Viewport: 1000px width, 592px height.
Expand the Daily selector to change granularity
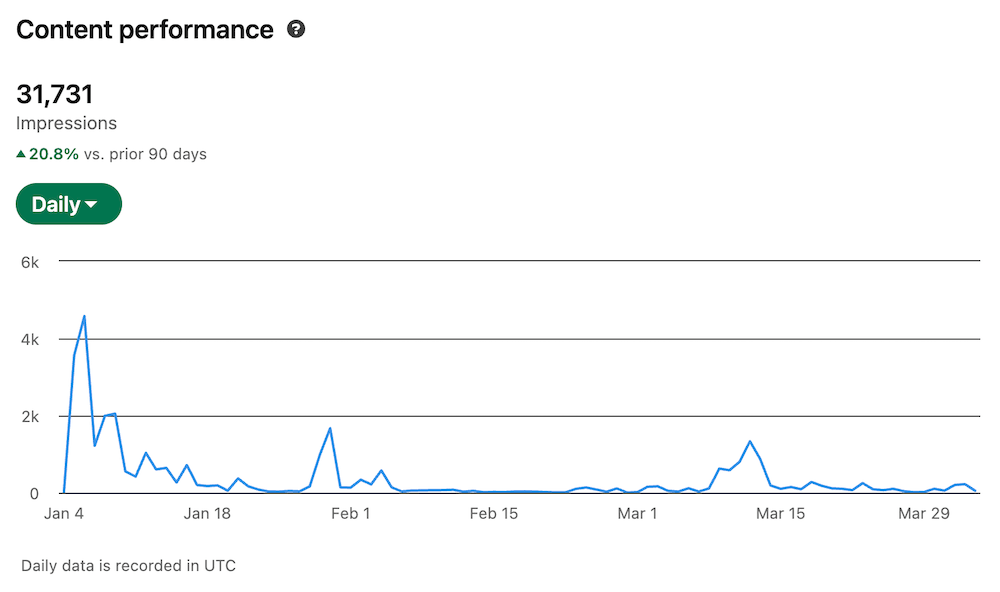(68, 204)
